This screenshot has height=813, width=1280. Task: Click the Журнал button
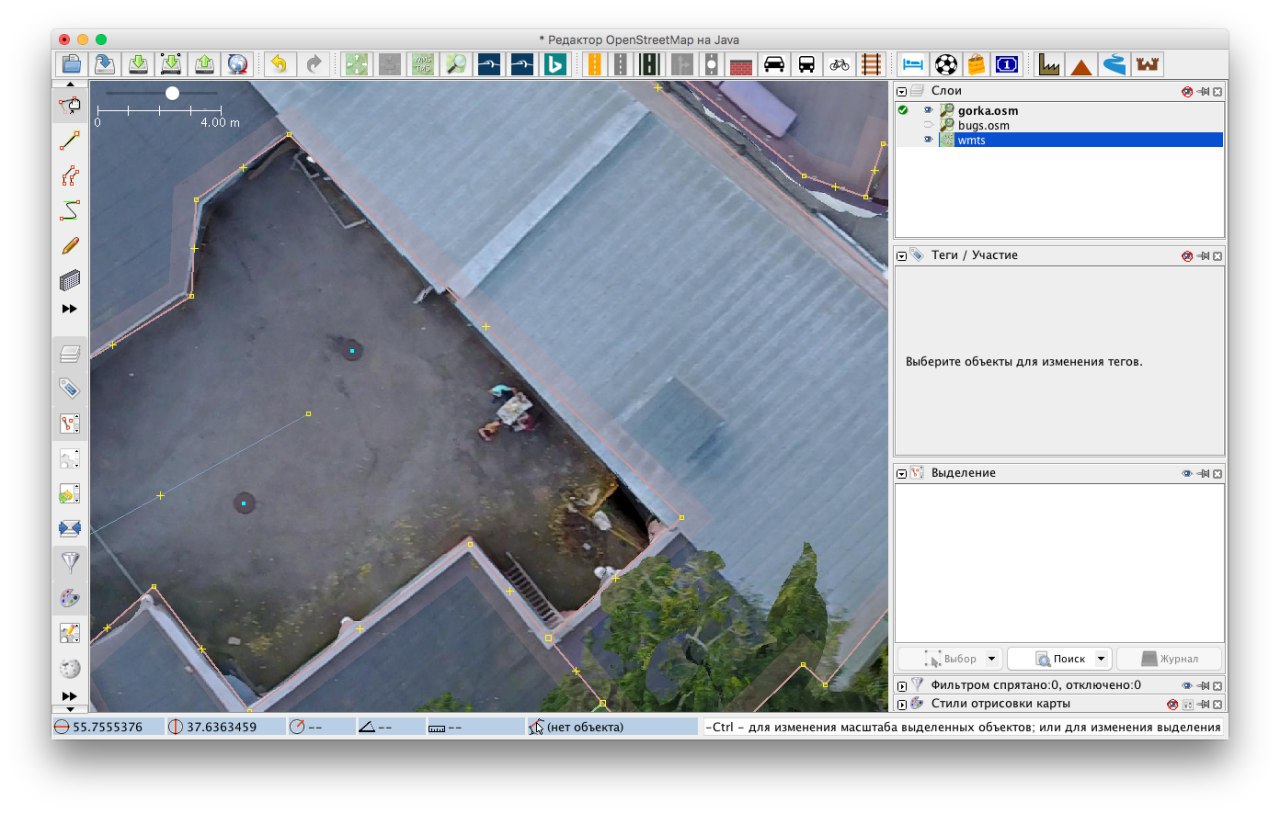coord(1169,659)
